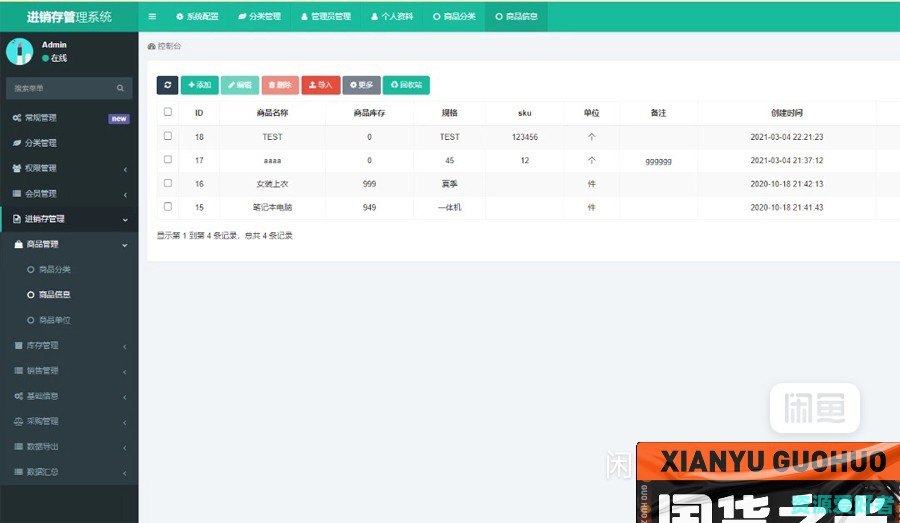This screenshot has height=523, width=900.
Task: Click the hamburger menu toggle icon
Action: [x=152, y=17]
